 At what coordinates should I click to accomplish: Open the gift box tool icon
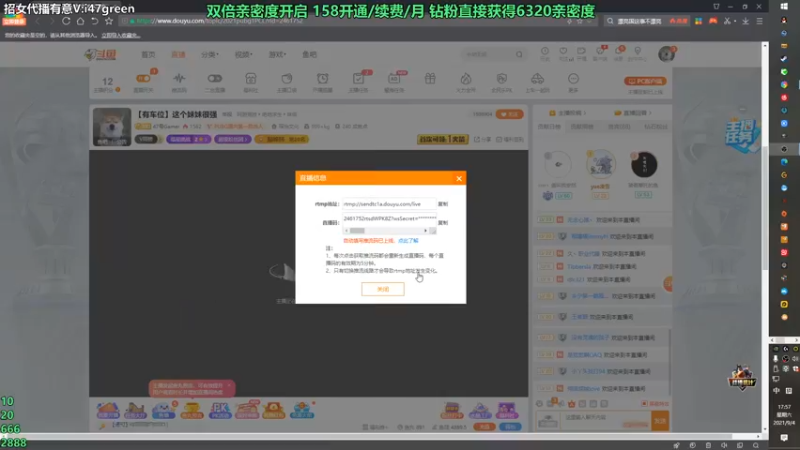pos(430,79)
